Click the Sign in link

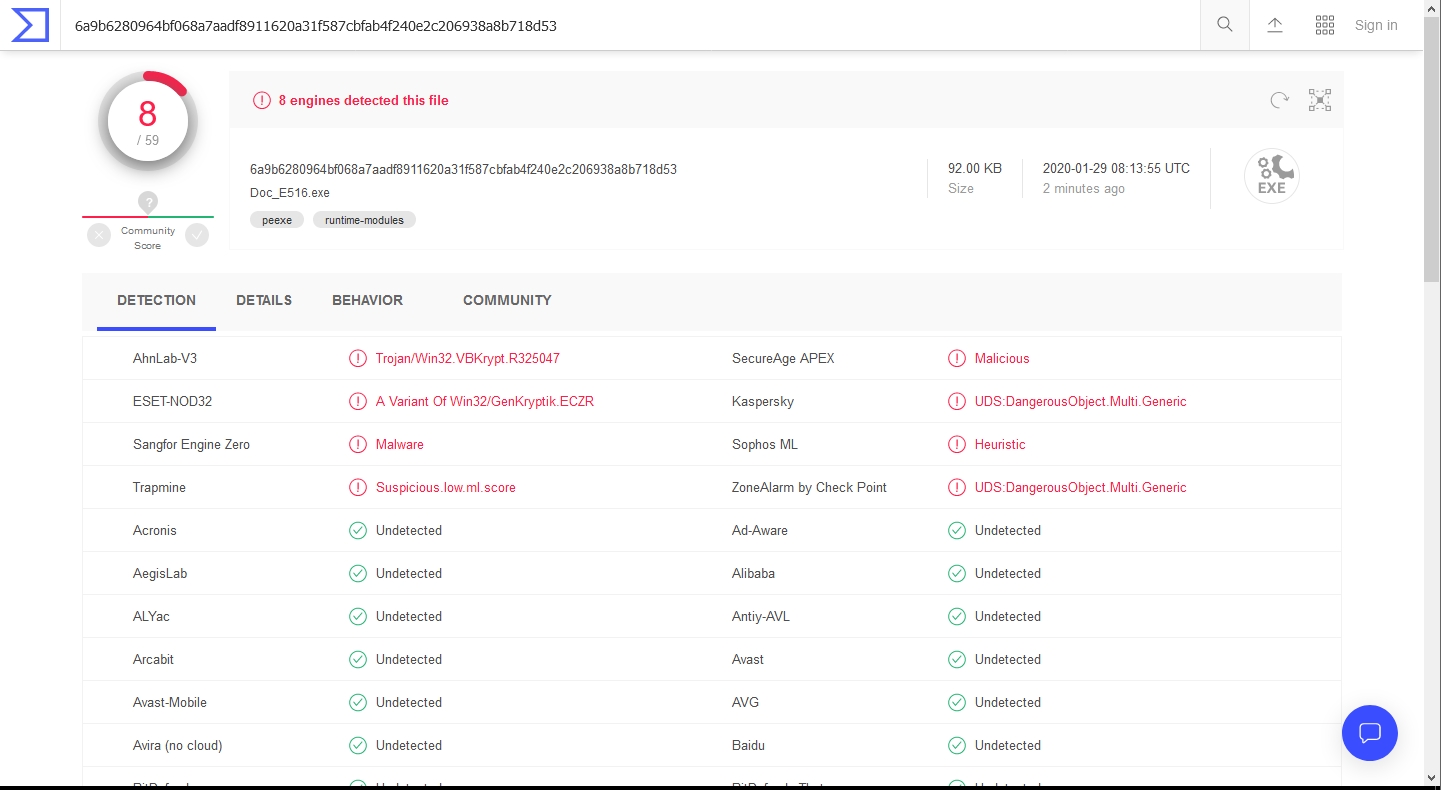1376,25
